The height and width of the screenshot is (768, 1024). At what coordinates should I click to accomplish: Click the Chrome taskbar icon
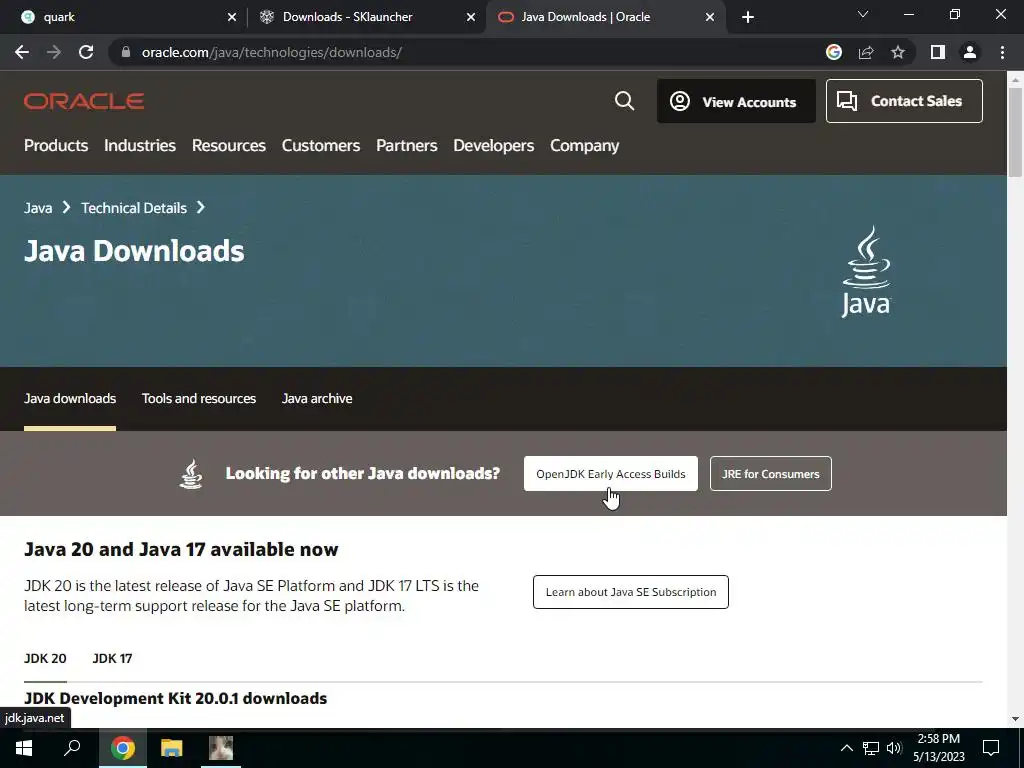pos(123,748)
